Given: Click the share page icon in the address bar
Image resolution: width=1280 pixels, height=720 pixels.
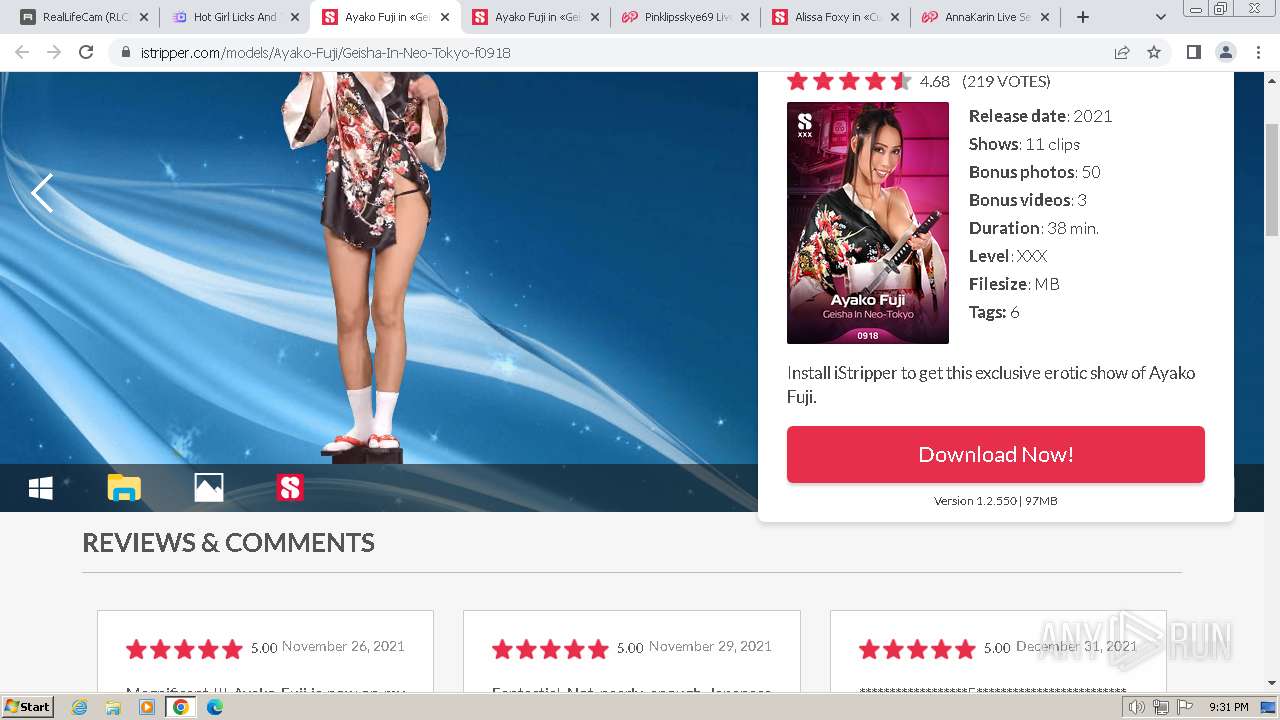Looking at the screenshot, I should point(1122,52).
